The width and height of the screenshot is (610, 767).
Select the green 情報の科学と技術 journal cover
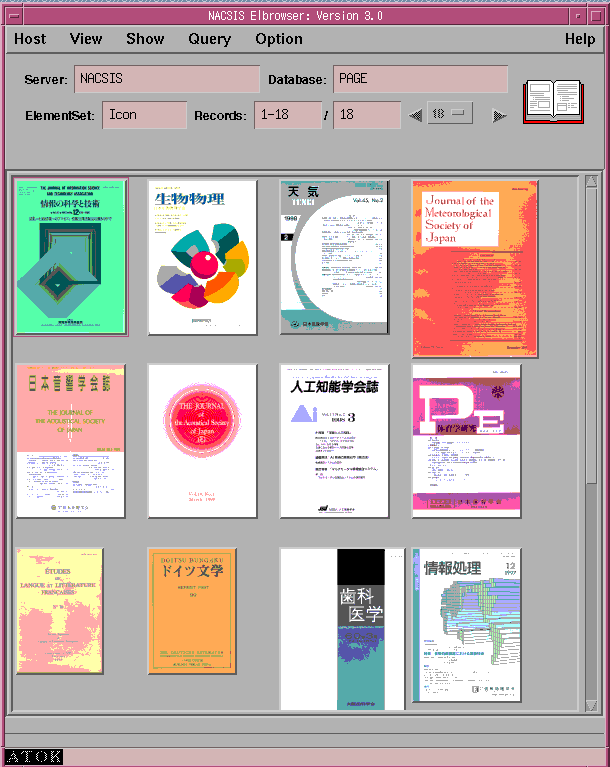tap(71, 257)
